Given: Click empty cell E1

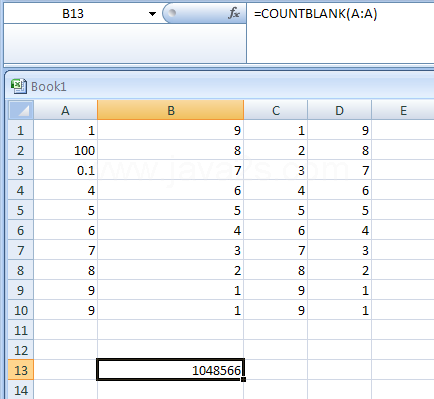Looking at the screenshot, I should [x=403, y=130].
